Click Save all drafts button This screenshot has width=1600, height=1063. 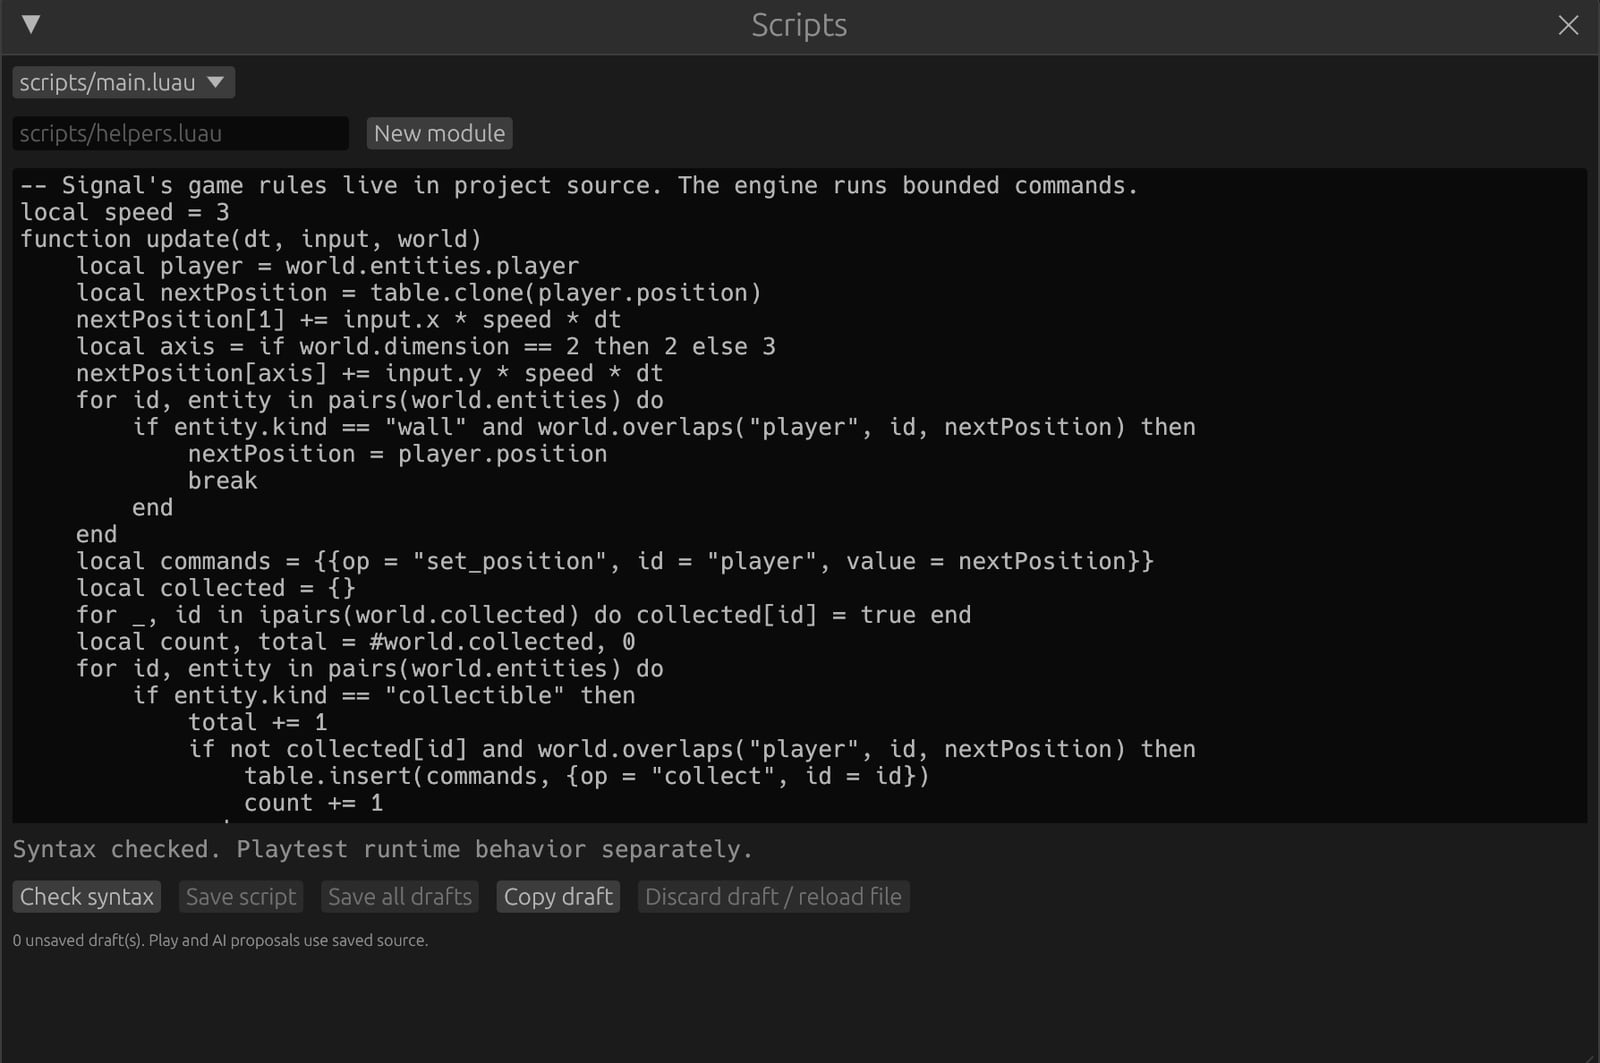[x=399, y=896]
